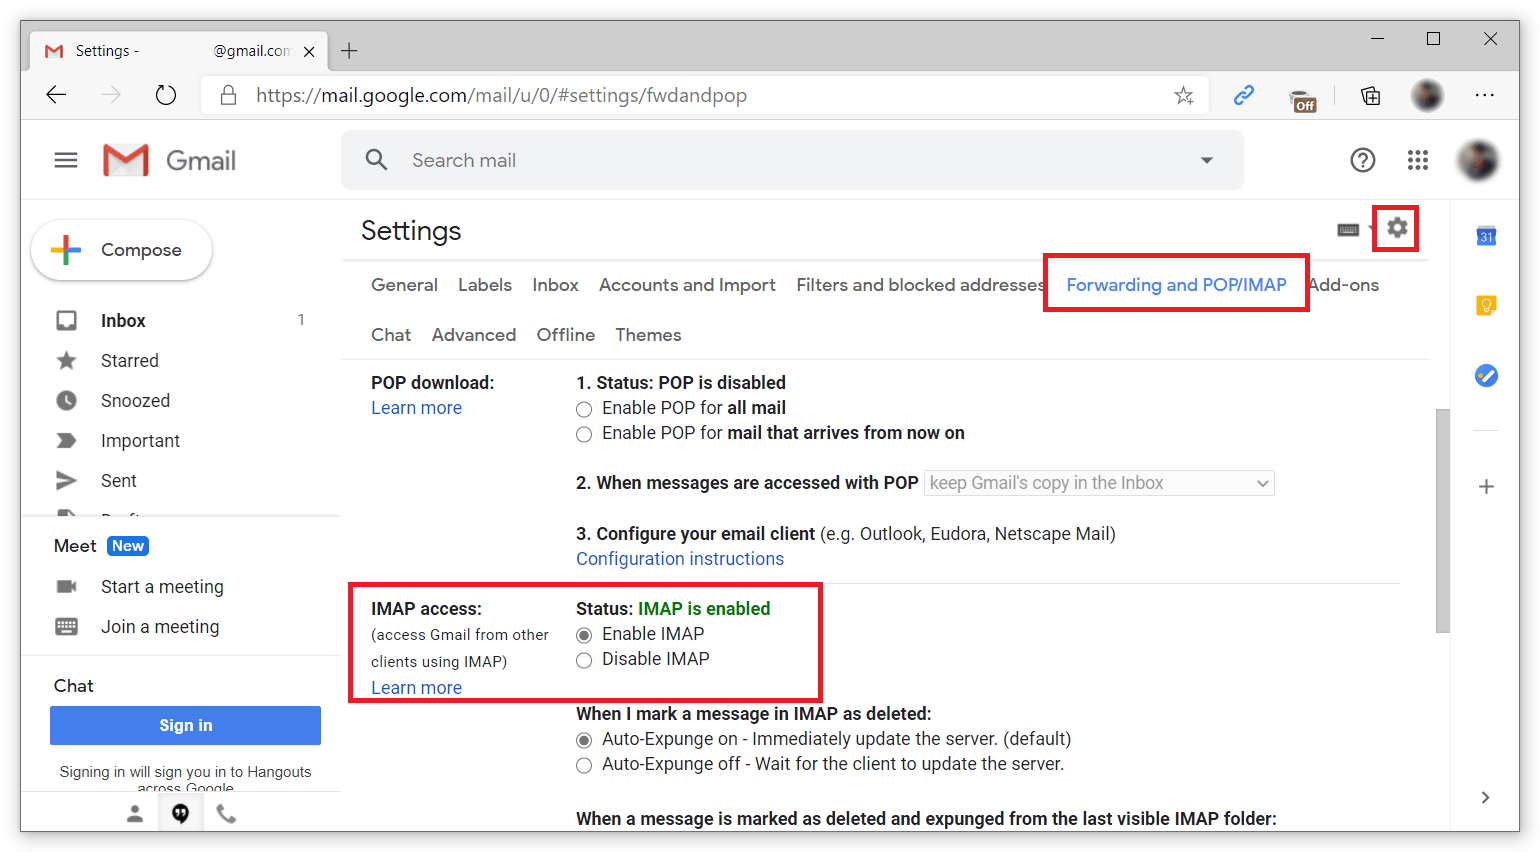1540x852 pixels.
Task: Open Calendar icon in side panel
Action: click(1486, 236)
